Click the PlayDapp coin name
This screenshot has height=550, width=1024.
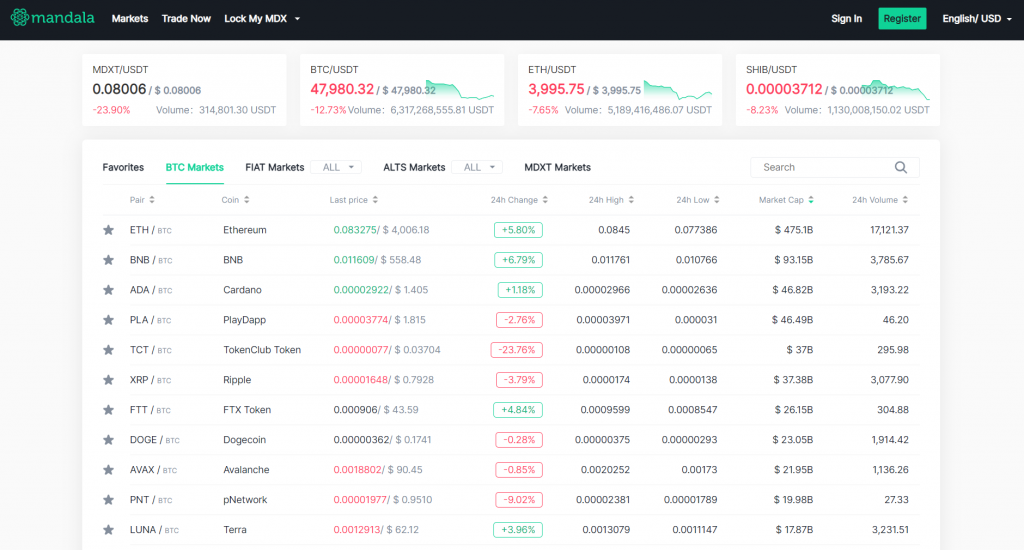(244, 320)
